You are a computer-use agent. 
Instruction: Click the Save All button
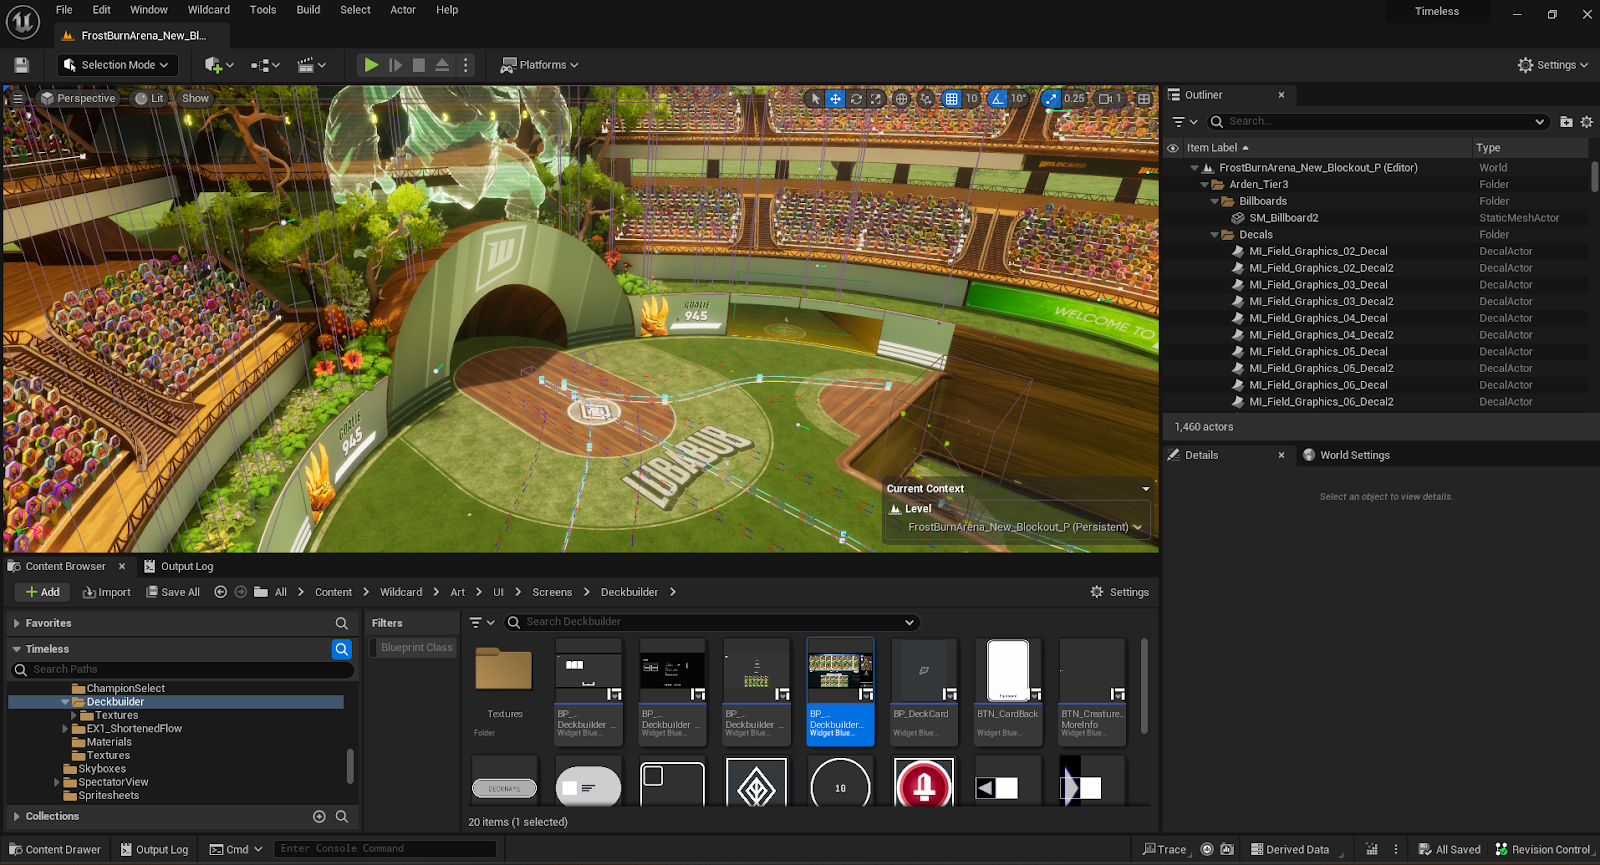(x=173, y=592)
